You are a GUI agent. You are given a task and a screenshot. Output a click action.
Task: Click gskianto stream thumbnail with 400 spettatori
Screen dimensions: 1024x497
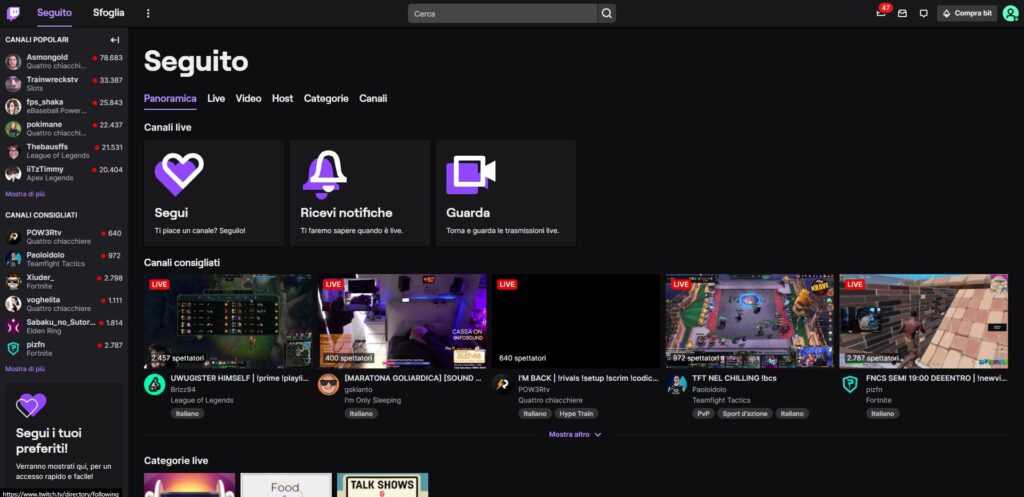click(402, 321)
